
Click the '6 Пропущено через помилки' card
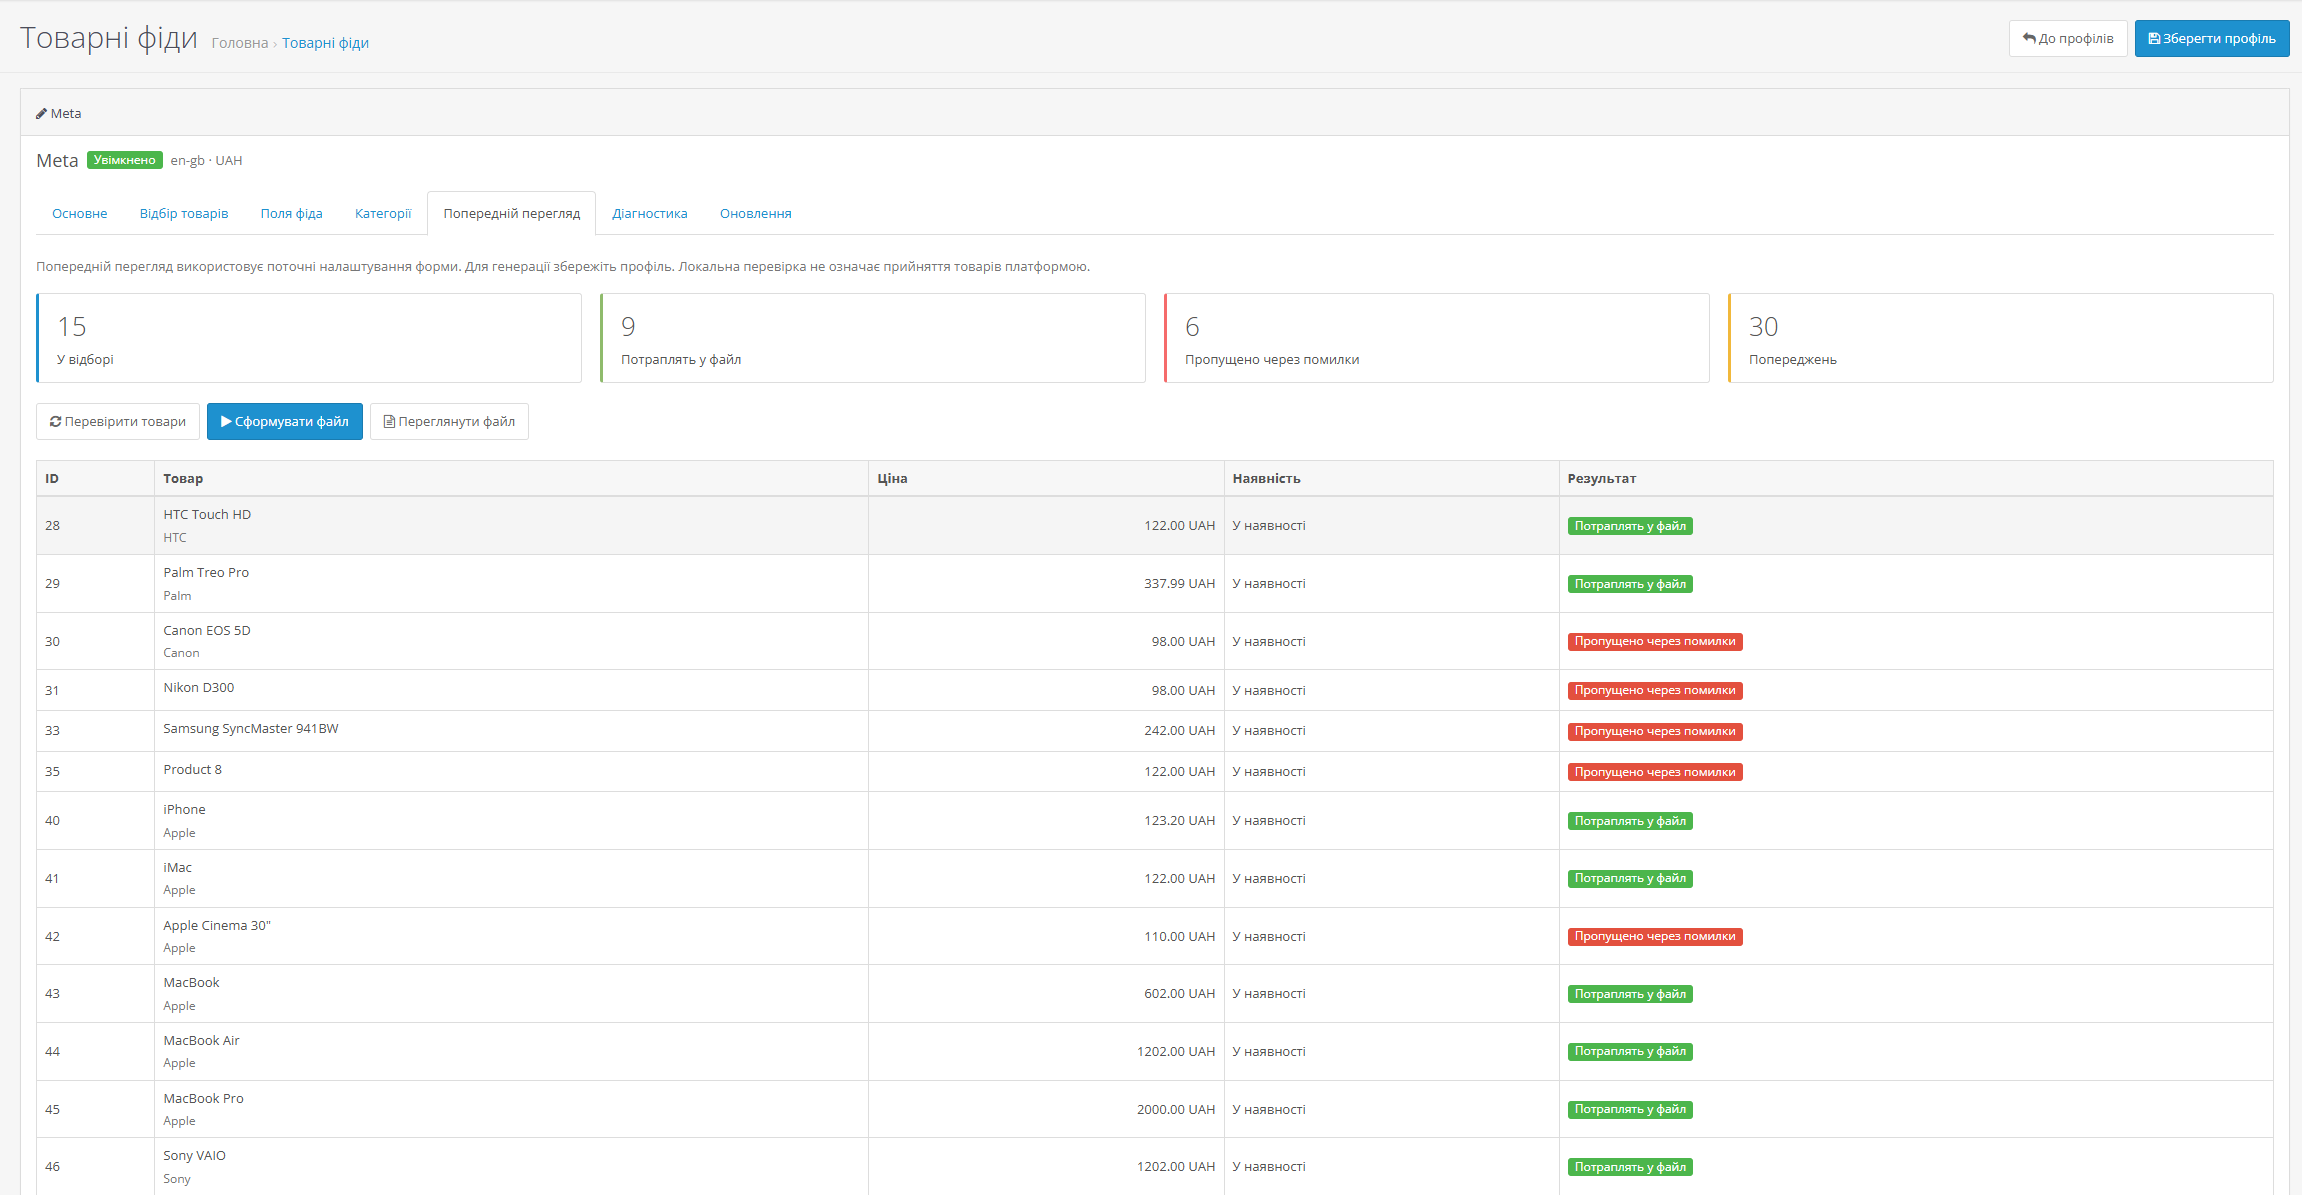tap(1437, 338)
